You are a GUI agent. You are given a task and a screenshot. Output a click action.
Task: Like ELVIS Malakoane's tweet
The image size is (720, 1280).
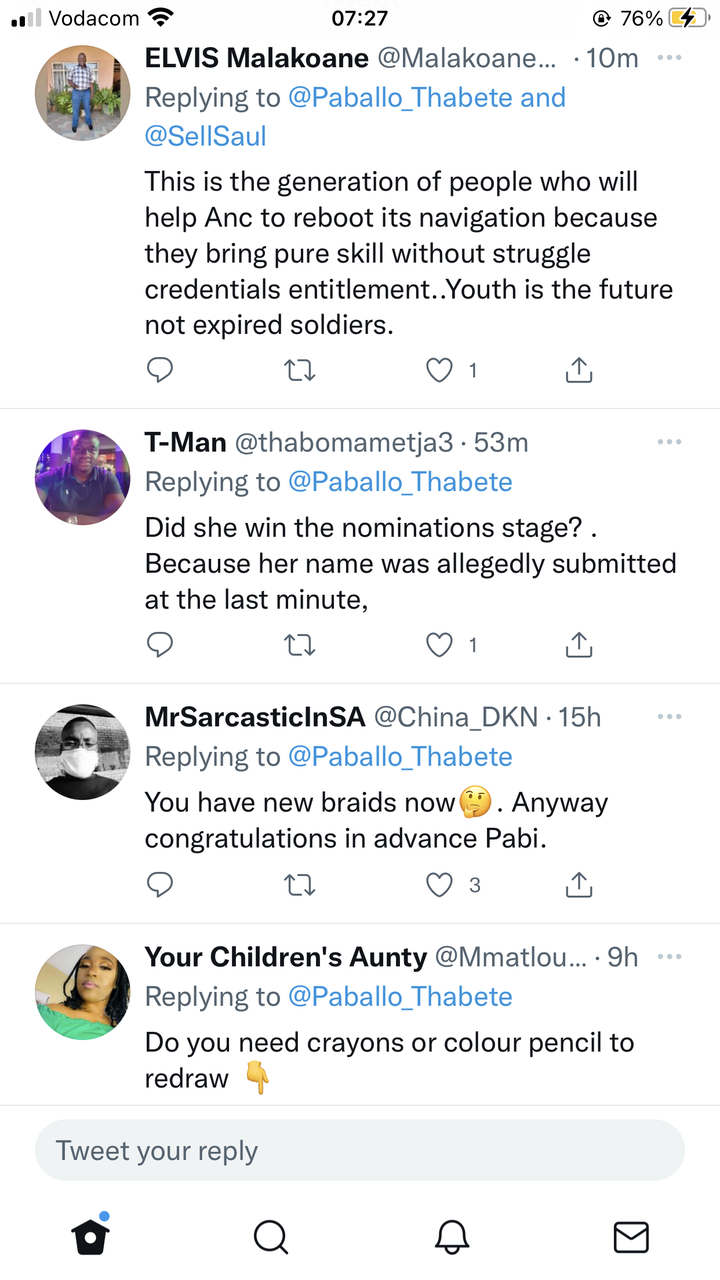pos(440,371)
